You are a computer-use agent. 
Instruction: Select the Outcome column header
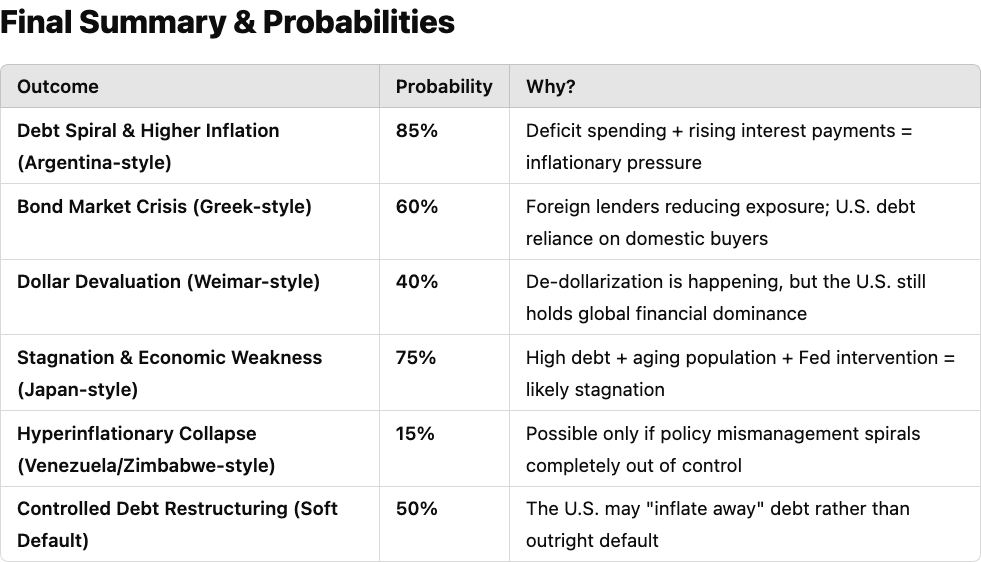58,86
